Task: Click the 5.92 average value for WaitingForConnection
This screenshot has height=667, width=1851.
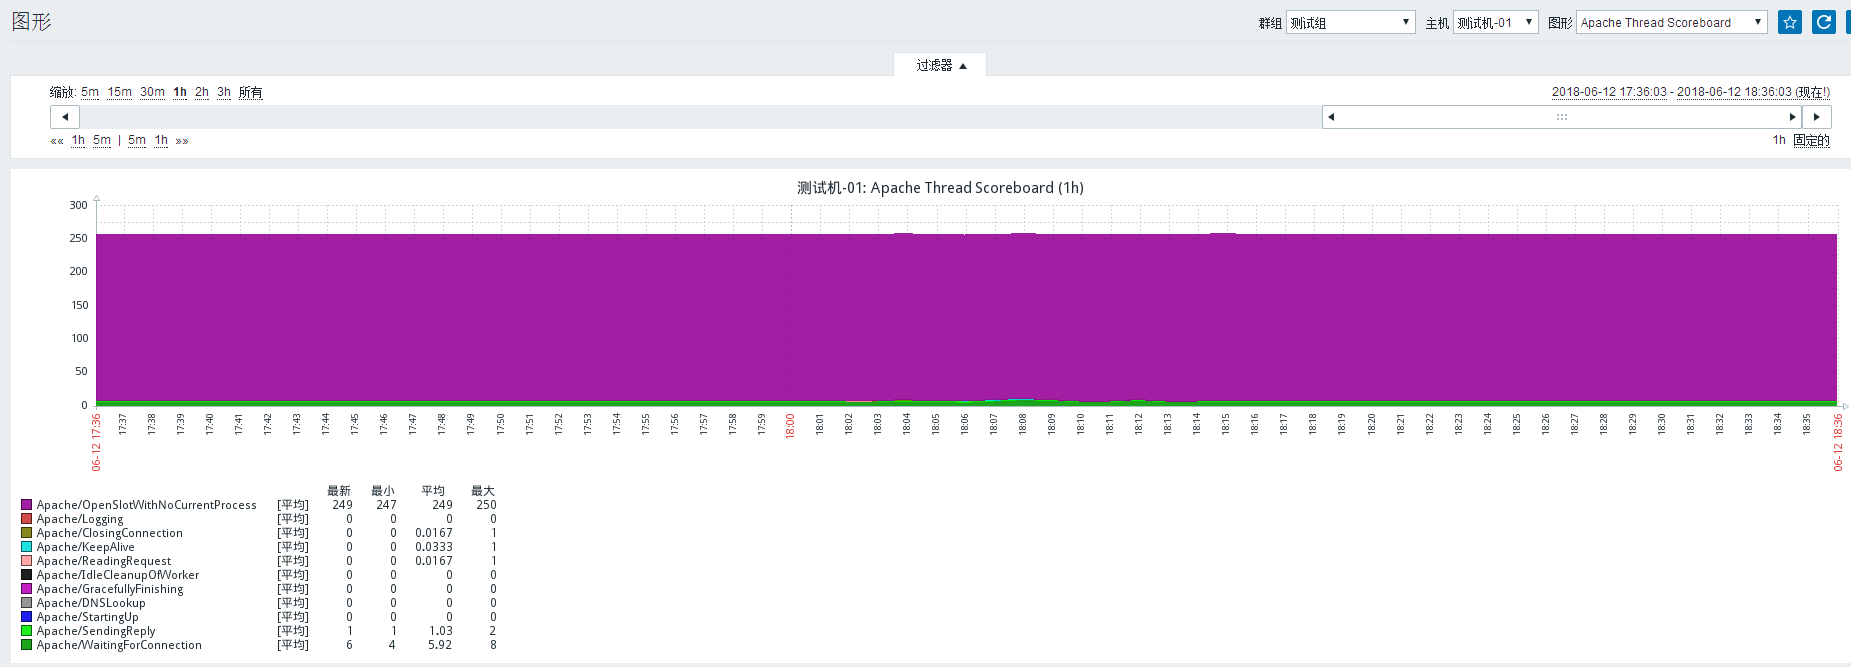Action: click(440, 645)
